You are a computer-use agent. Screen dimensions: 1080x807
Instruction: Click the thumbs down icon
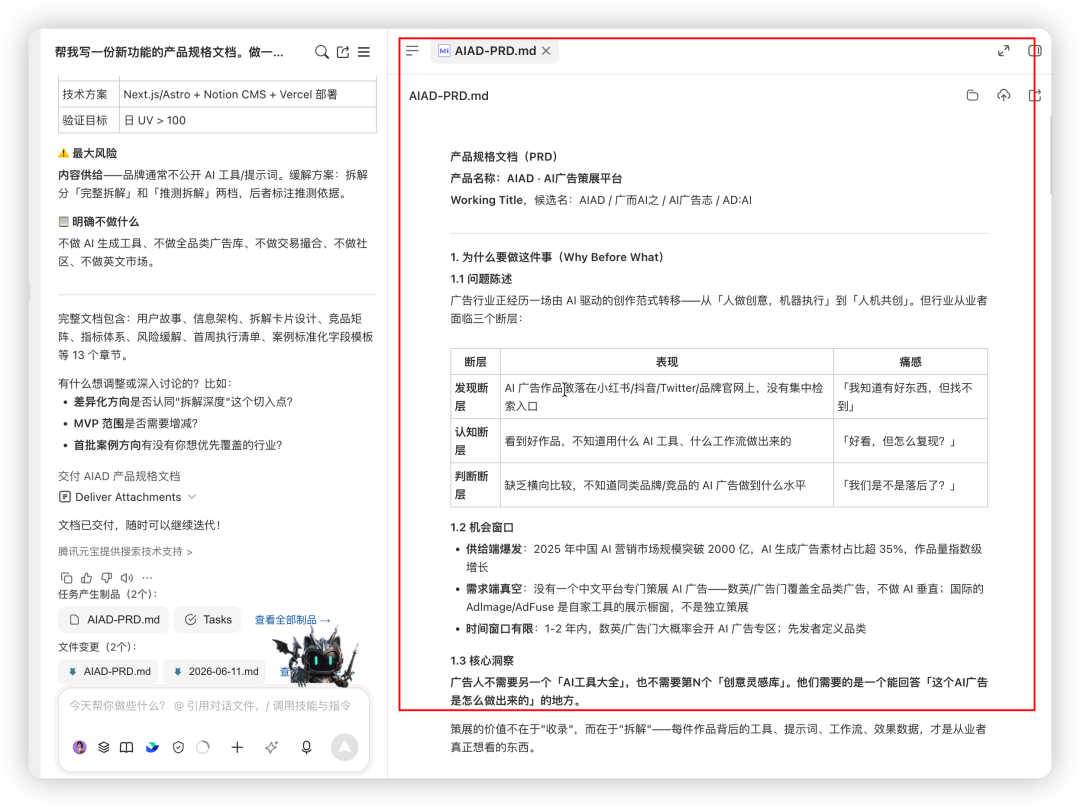pos(107,578)
